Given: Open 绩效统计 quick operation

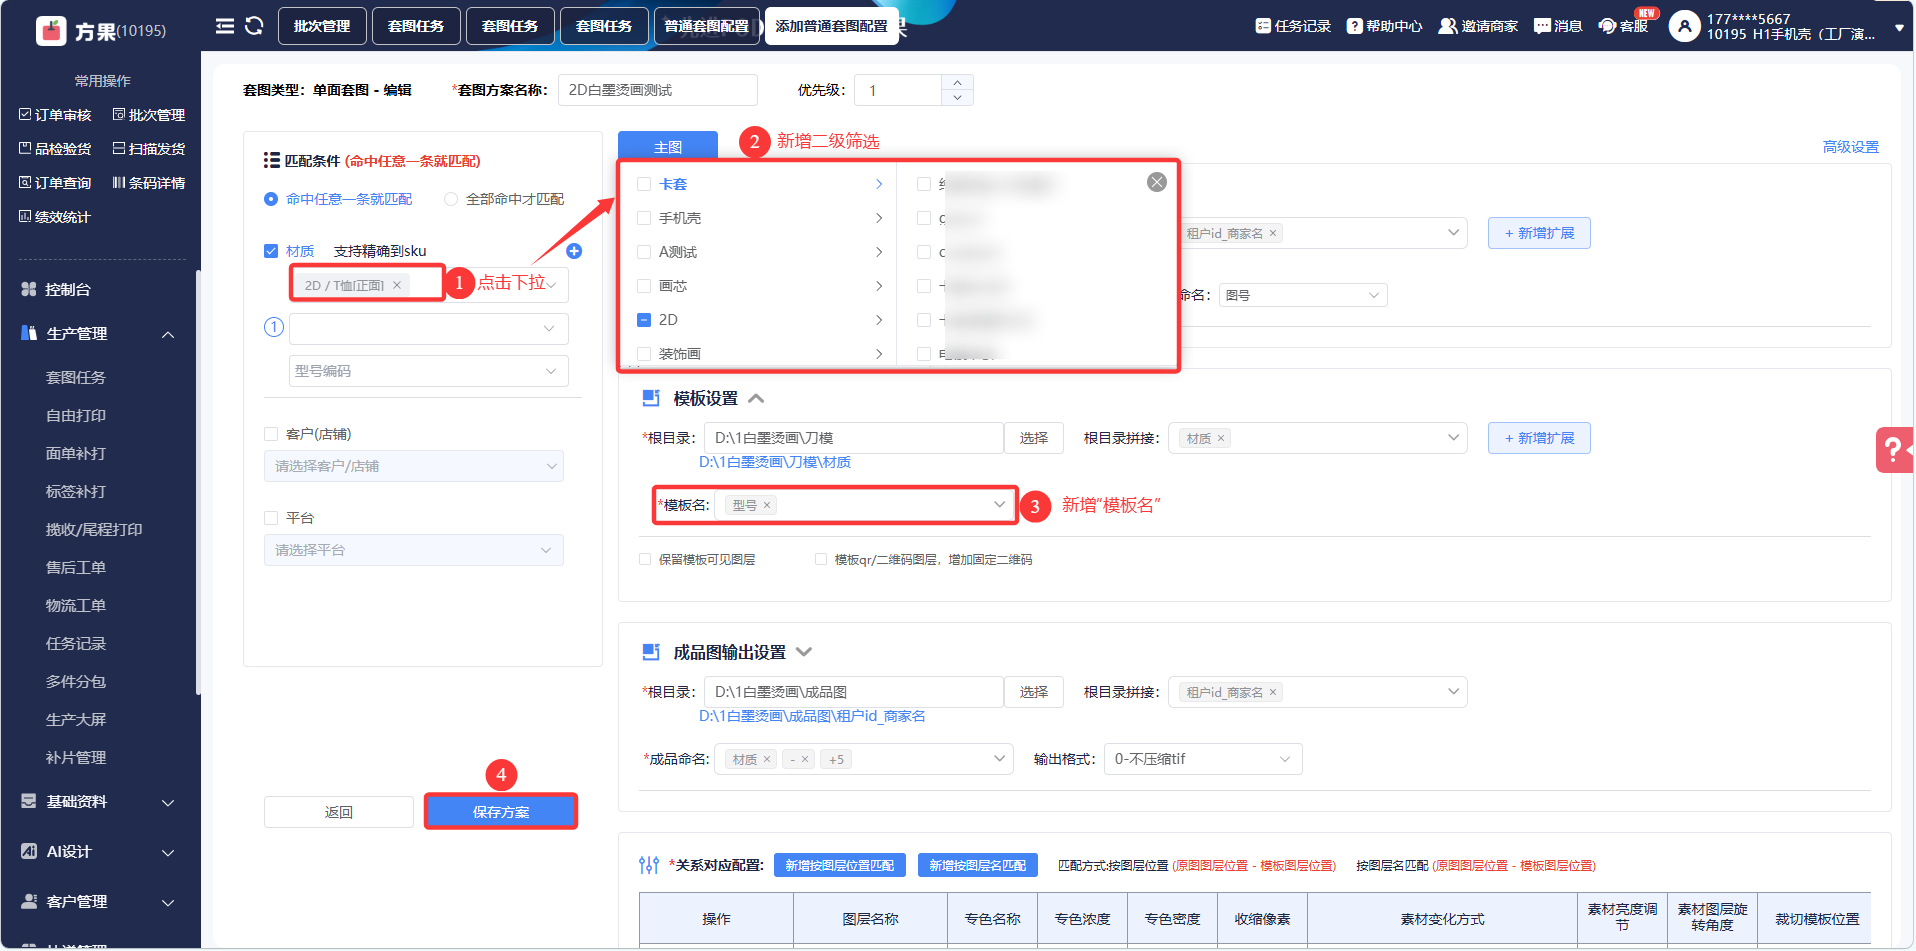Looking at the screenshot, I should pyautogui.click(x=55, y=217).
